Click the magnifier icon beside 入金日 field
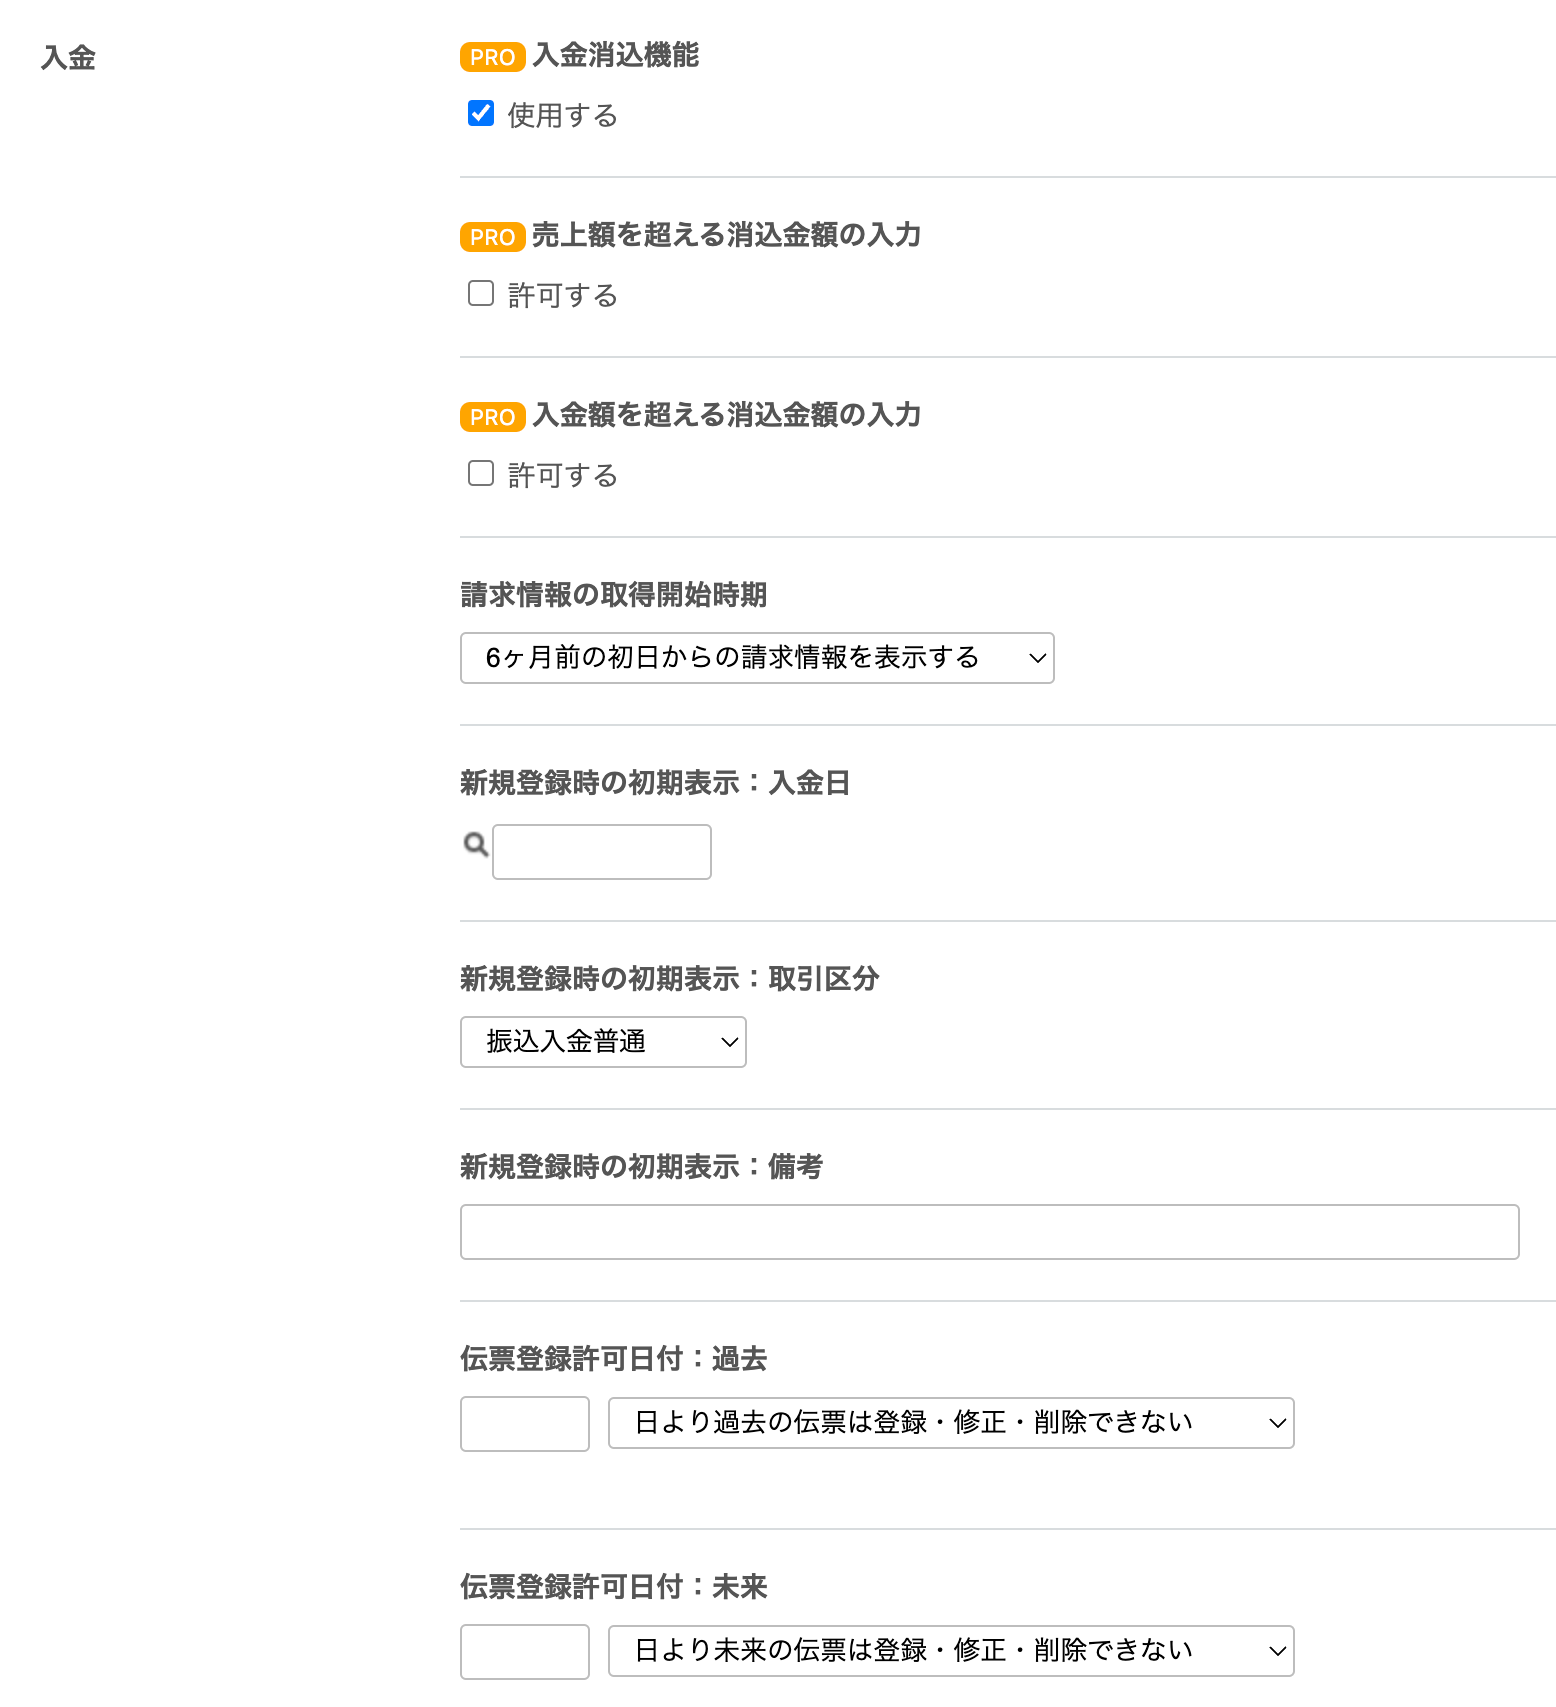This screenshot has width=1556, height=1707. tap(476, 844)
